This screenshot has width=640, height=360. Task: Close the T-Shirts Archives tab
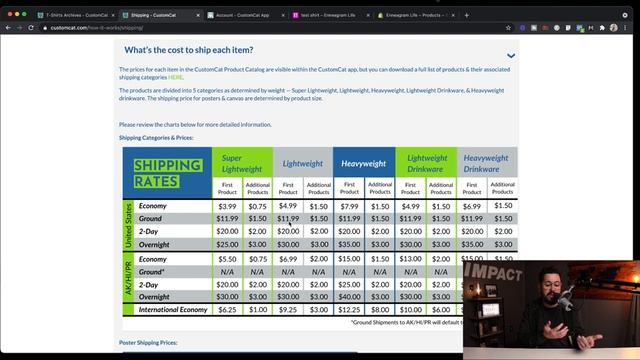(x=113, y=15)
